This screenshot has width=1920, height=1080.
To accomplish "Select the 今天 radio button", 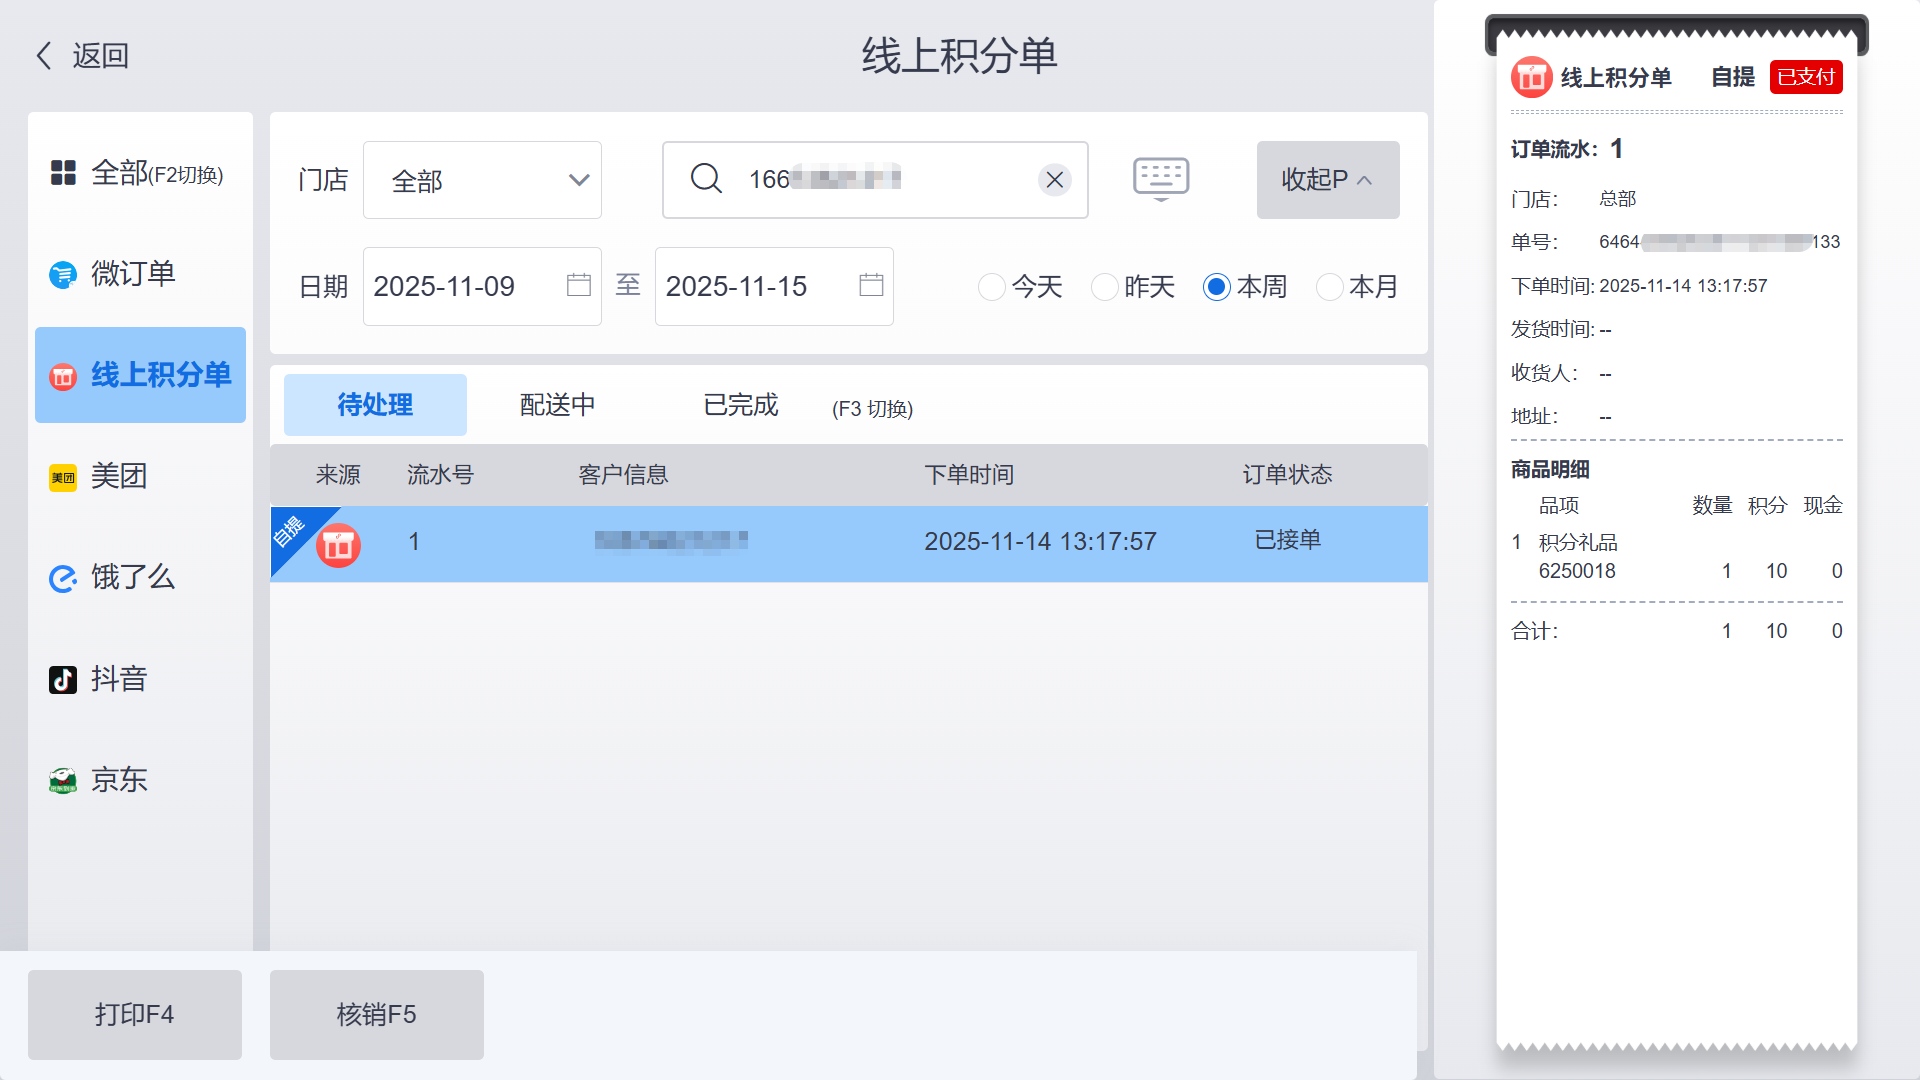I will click(991, 287).
